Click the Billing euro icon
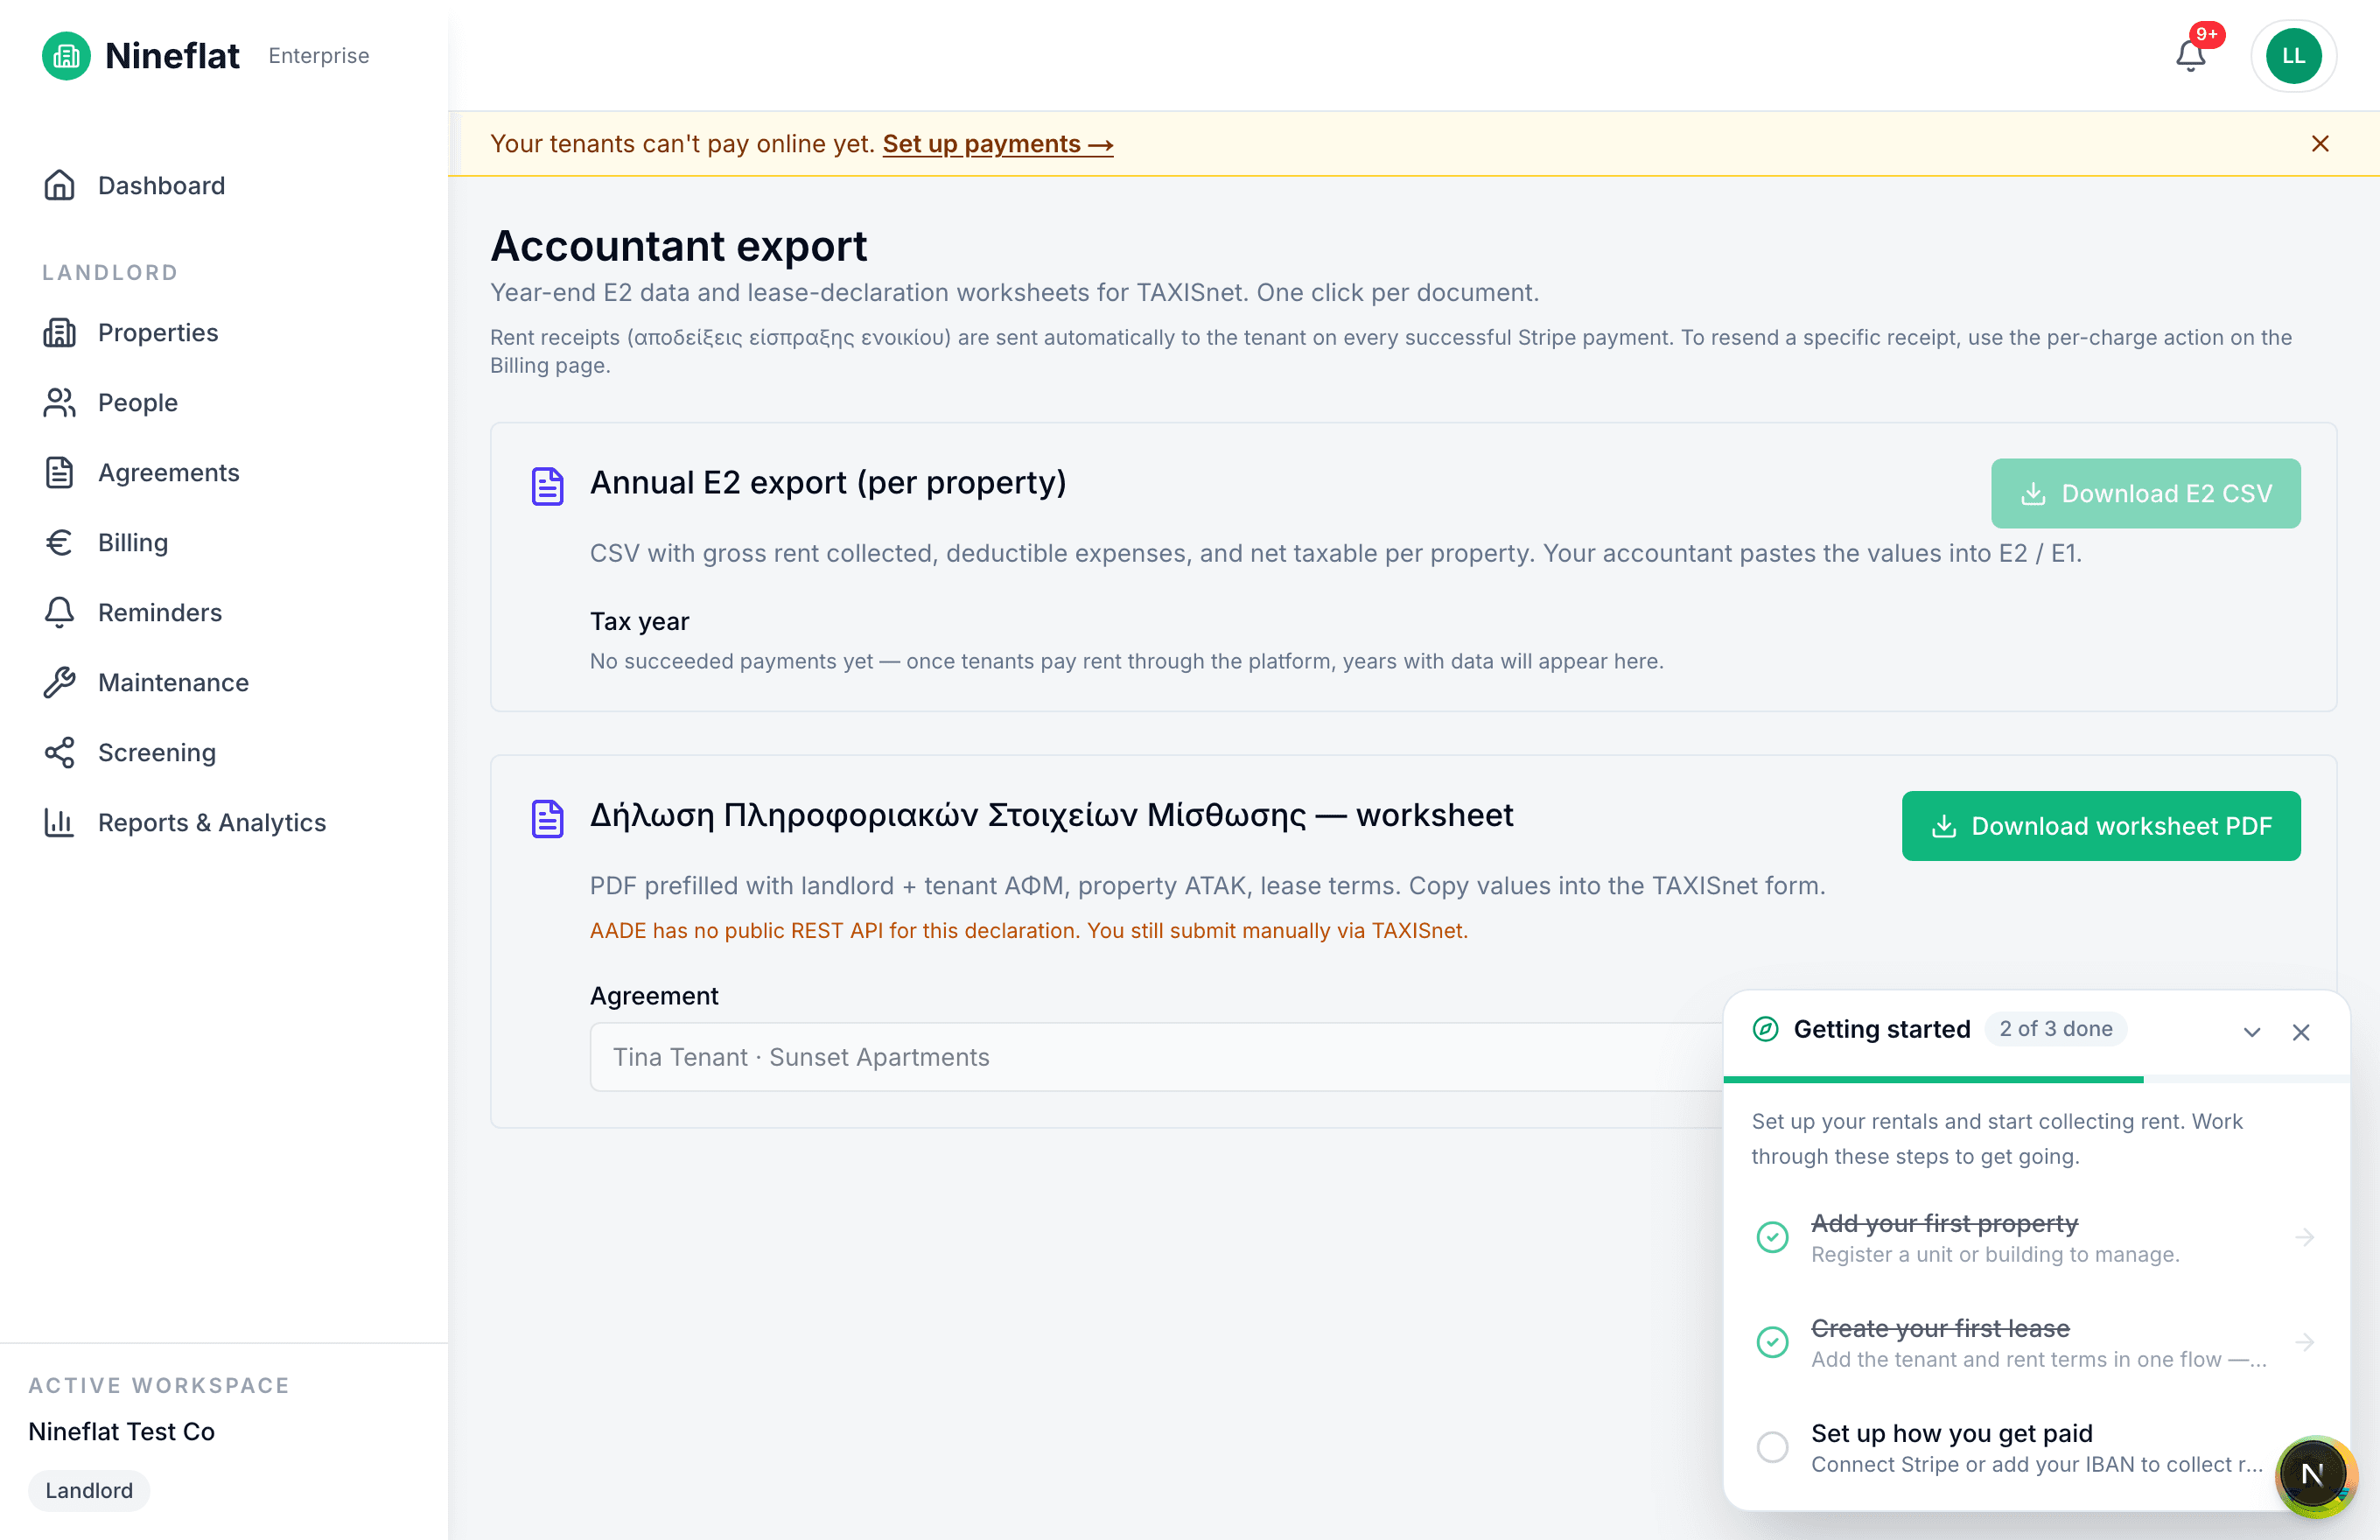Viewport: 2380px width, 1540px height. click(x=60, y=543)
